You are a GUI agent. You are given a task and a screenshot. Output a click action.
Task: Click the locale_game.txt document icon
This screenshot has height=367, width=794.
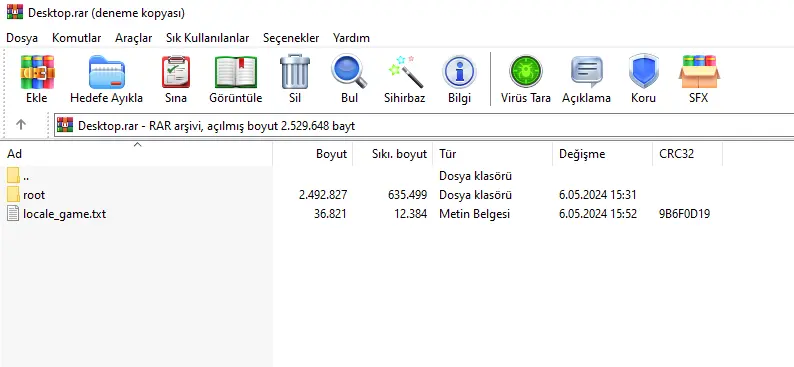(x=14, y=213)
